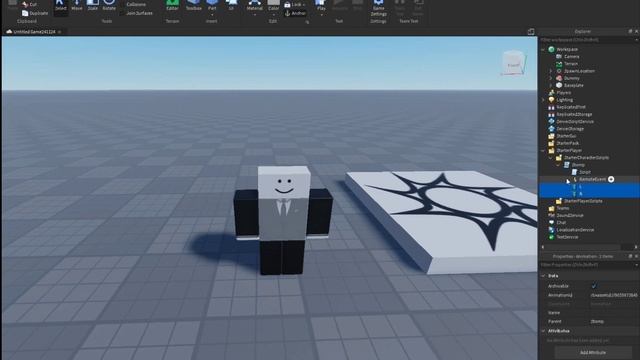
Task: Collapse the StarterCharacterScripts node
Action: click(551, 158)
